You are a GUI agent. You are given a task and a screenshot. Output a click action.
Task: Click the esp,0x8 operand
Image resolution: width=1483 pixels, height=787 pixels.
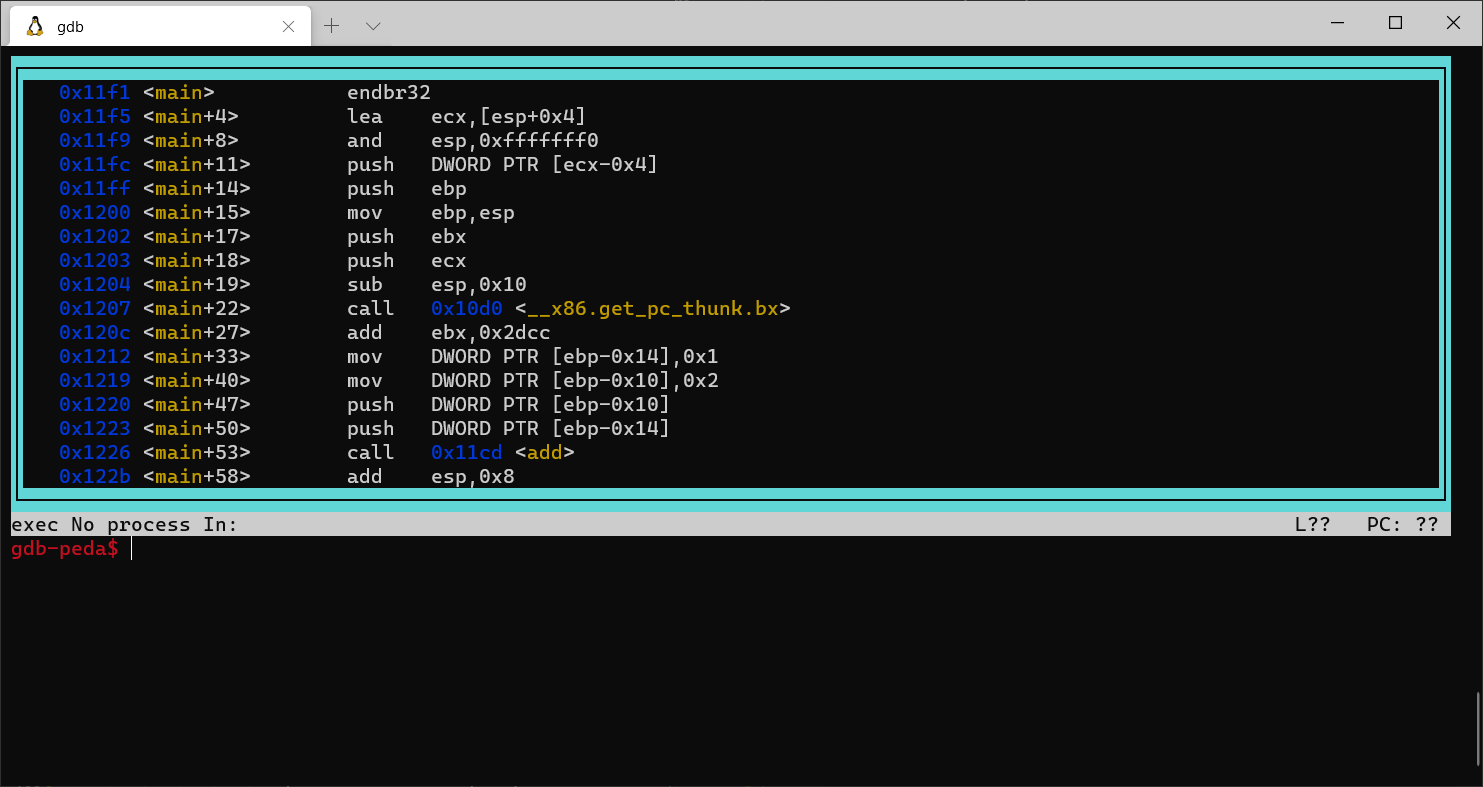[x=473, y=476]
